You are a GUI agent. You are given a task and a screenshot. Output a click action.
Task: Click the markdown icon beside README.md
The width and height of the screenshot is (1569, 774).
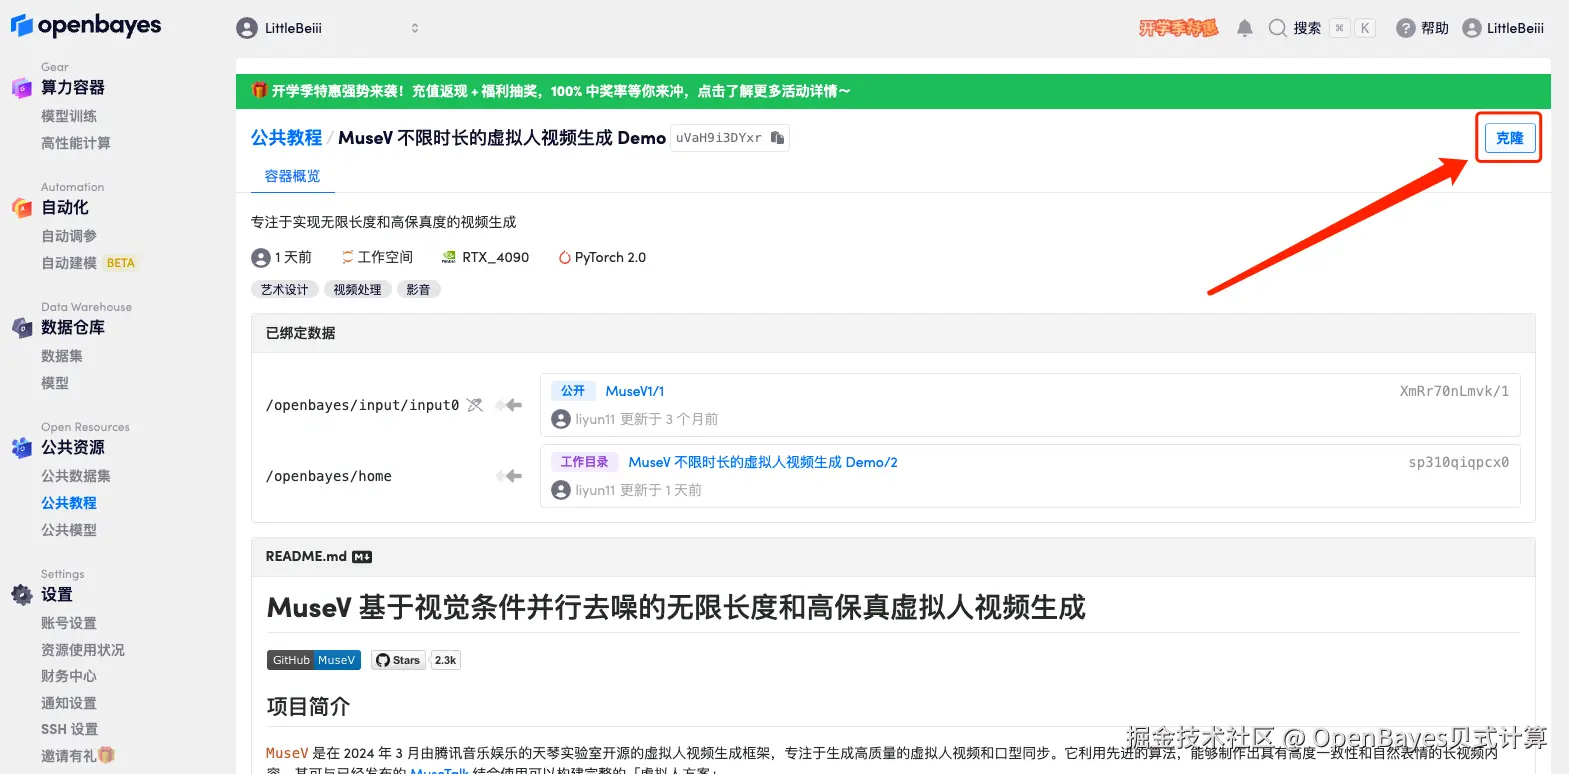[x=362, y=557]
